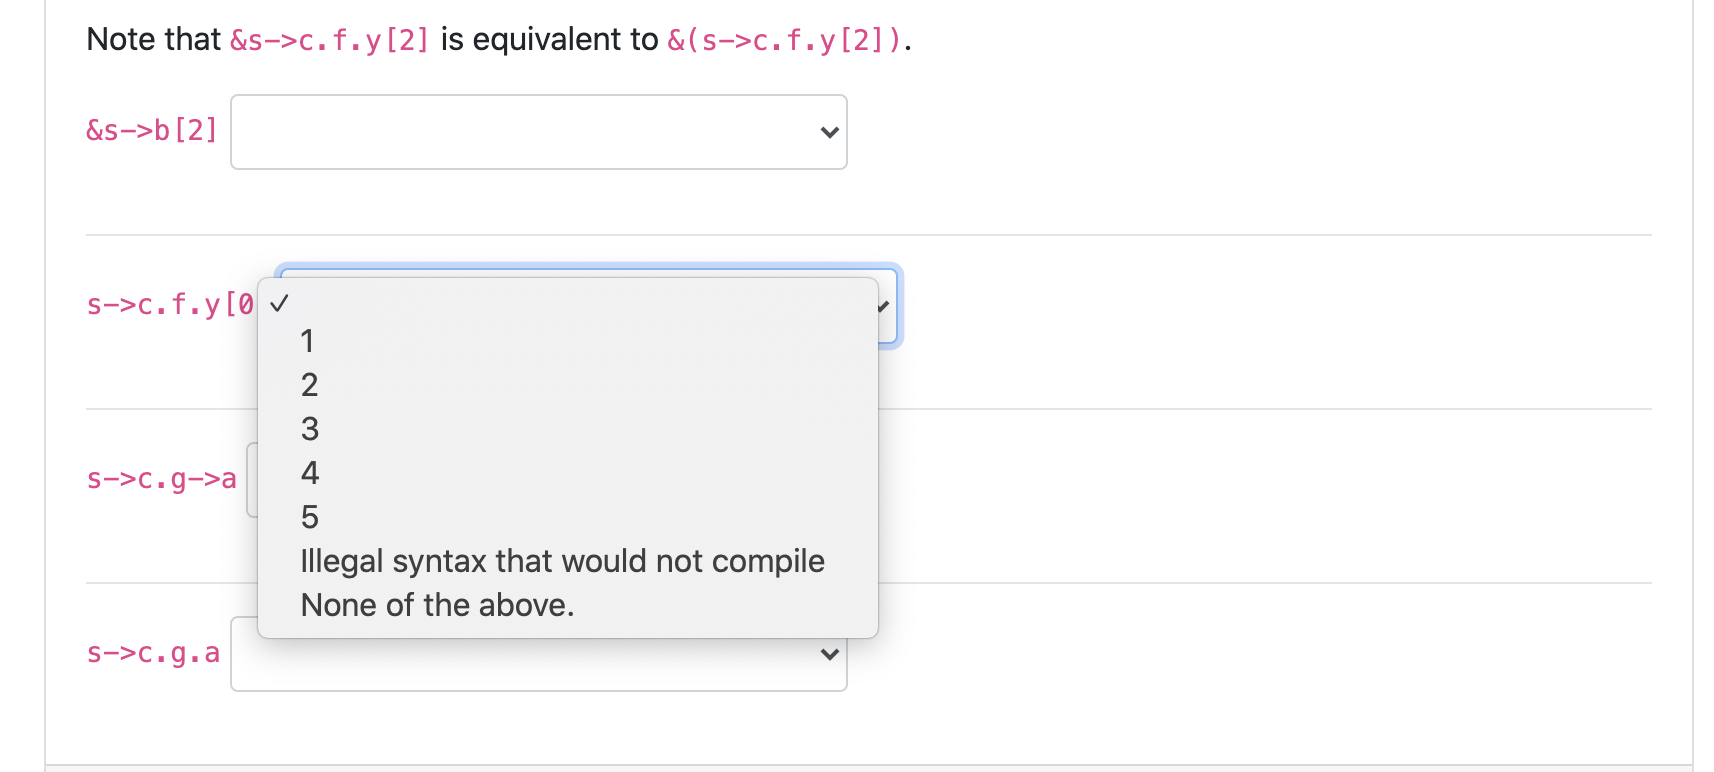Click the s->c.g.a code label

(154, 654)
